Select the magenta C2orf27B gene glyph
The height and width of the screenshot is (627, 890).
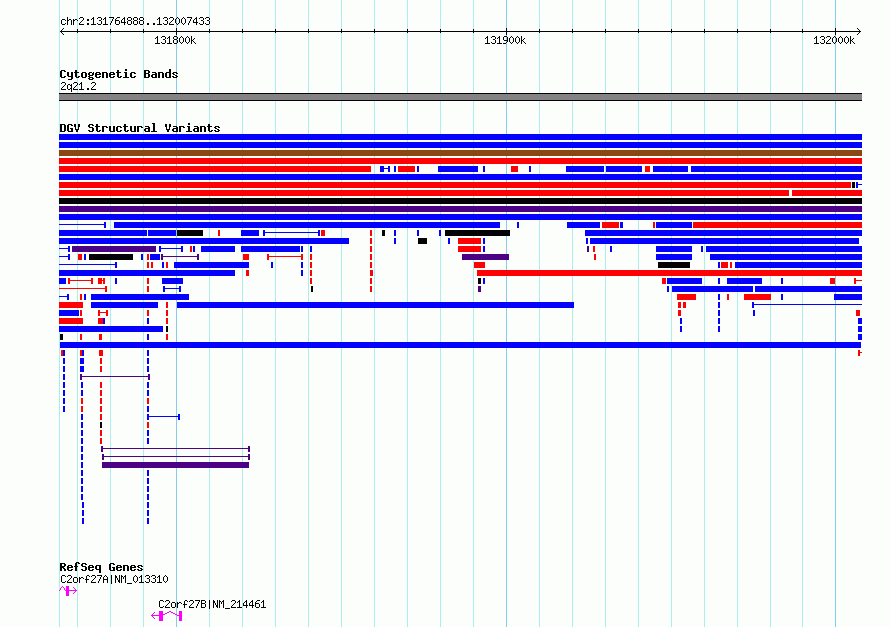click(167, 616)
